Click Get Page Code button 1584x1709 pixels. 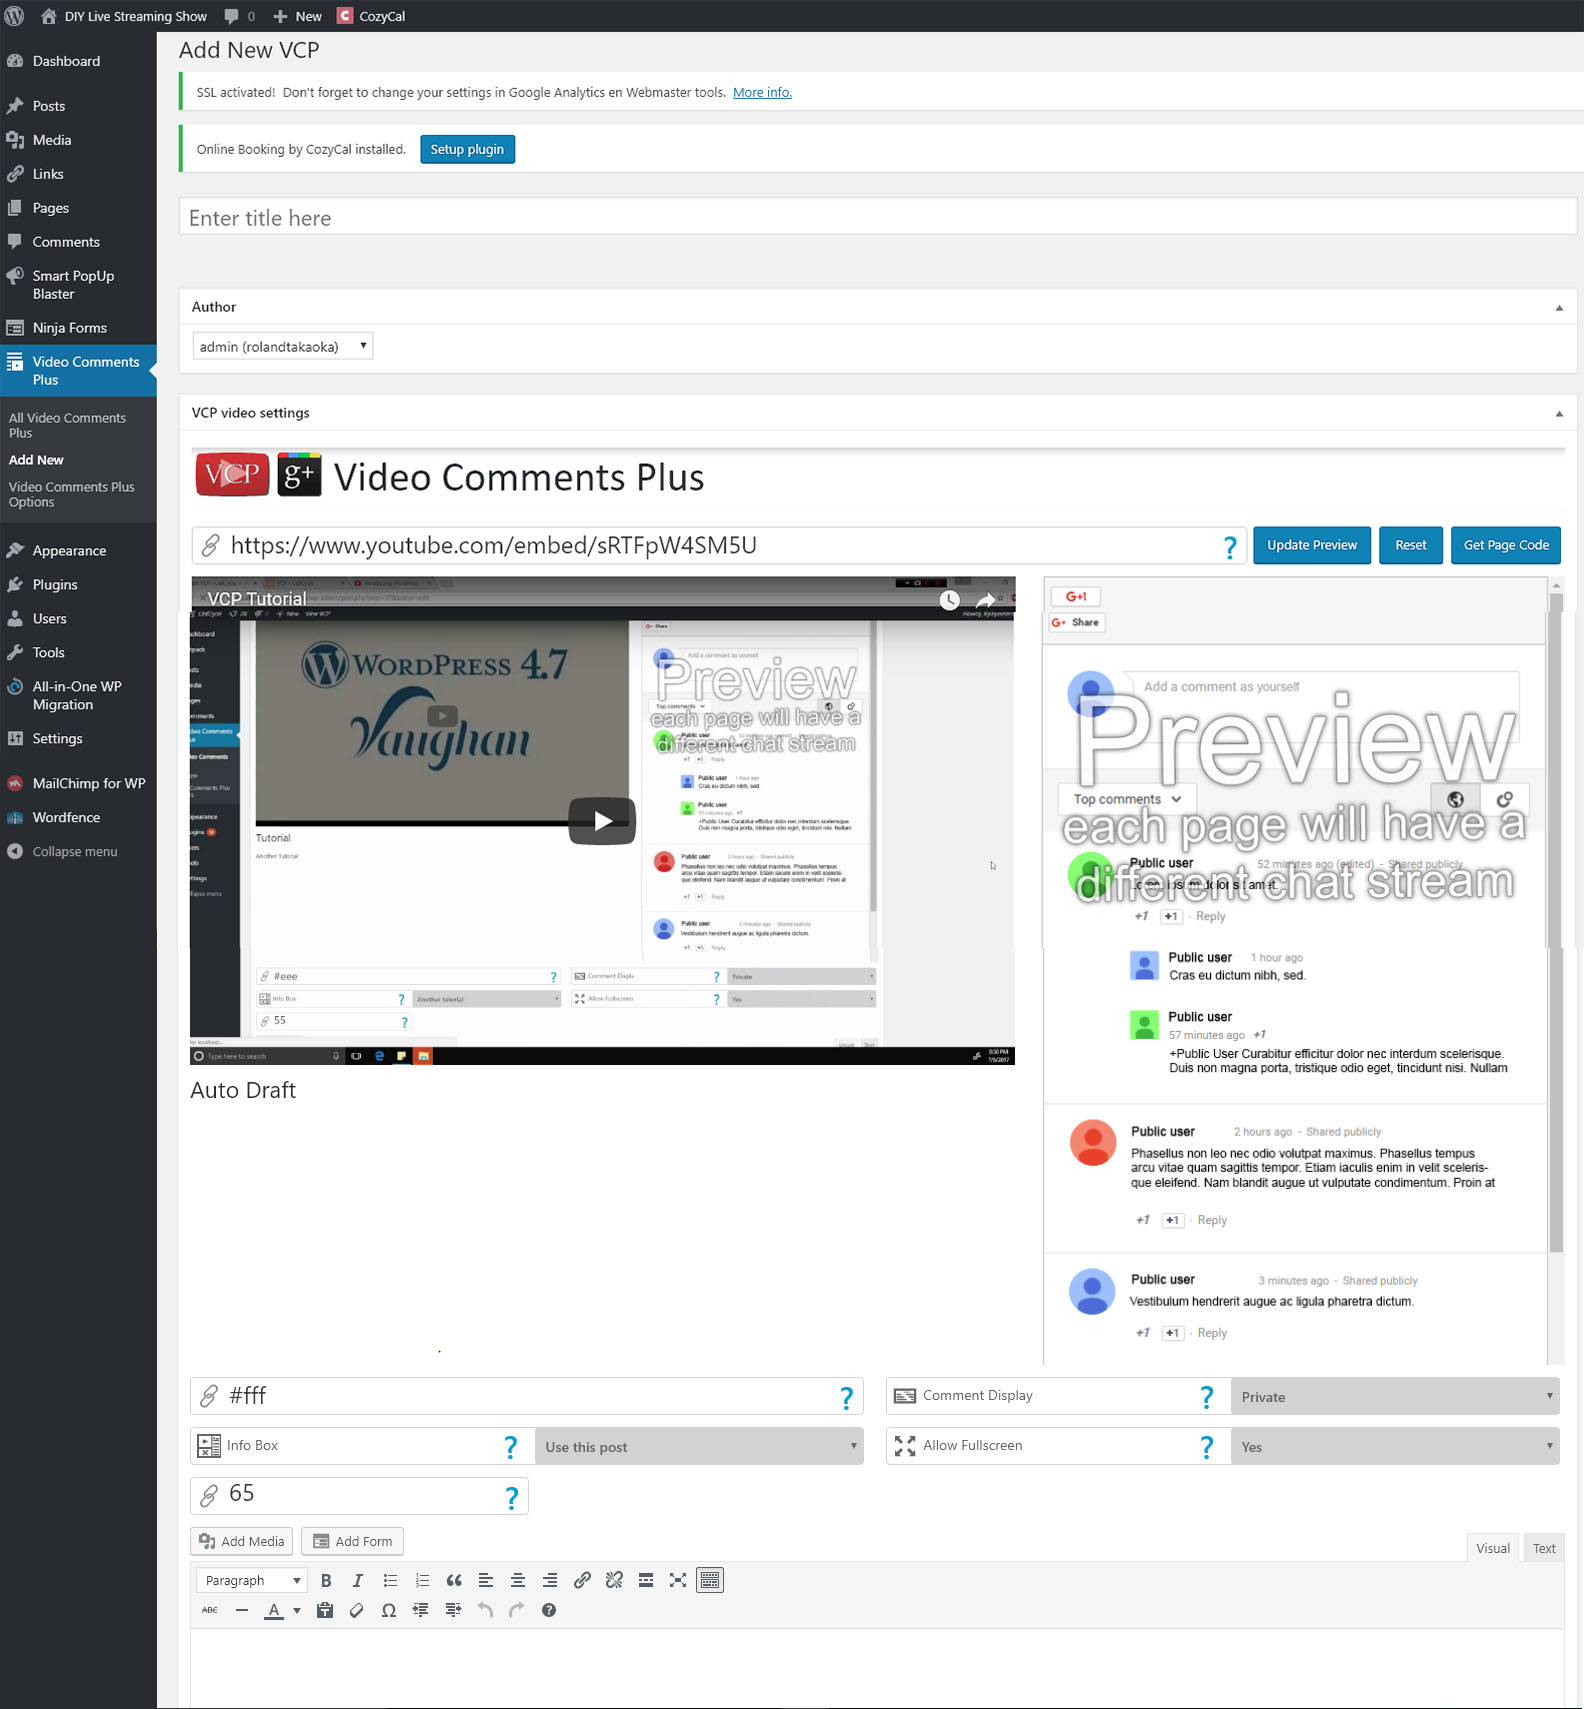click(x=1506, y=545)
